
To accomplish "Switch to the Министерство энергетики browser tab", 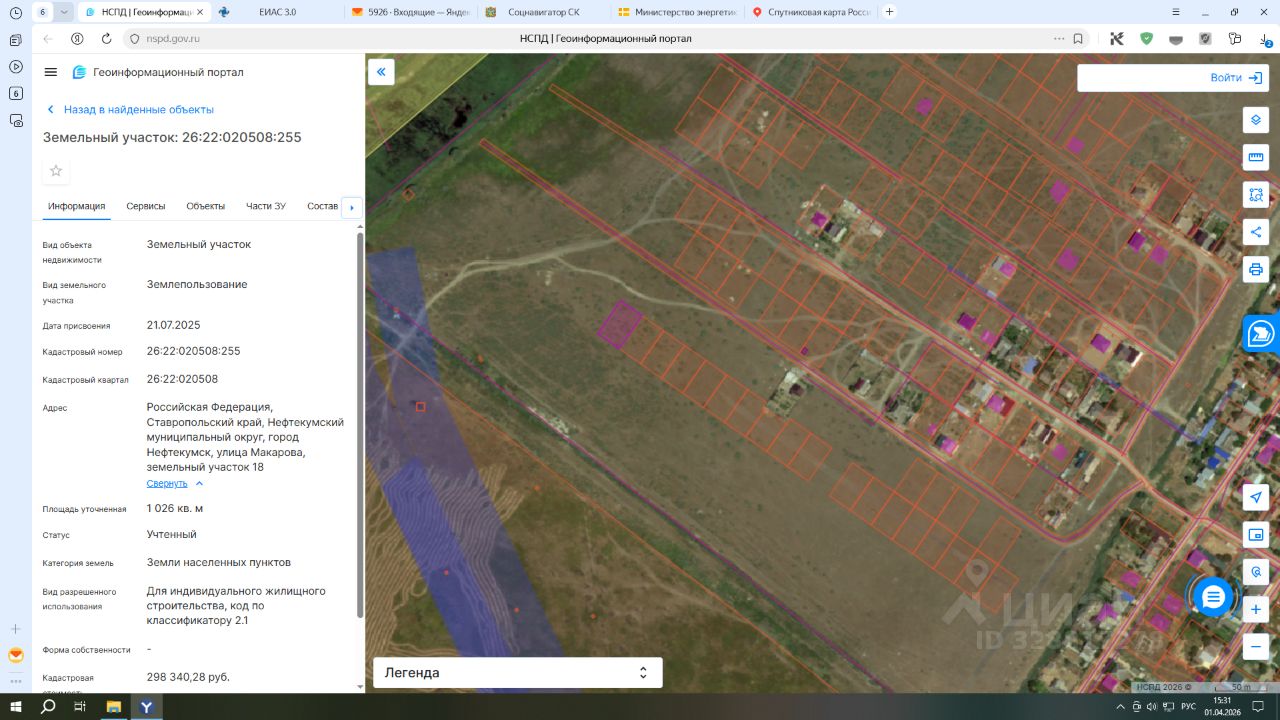I will pos(677,12).
